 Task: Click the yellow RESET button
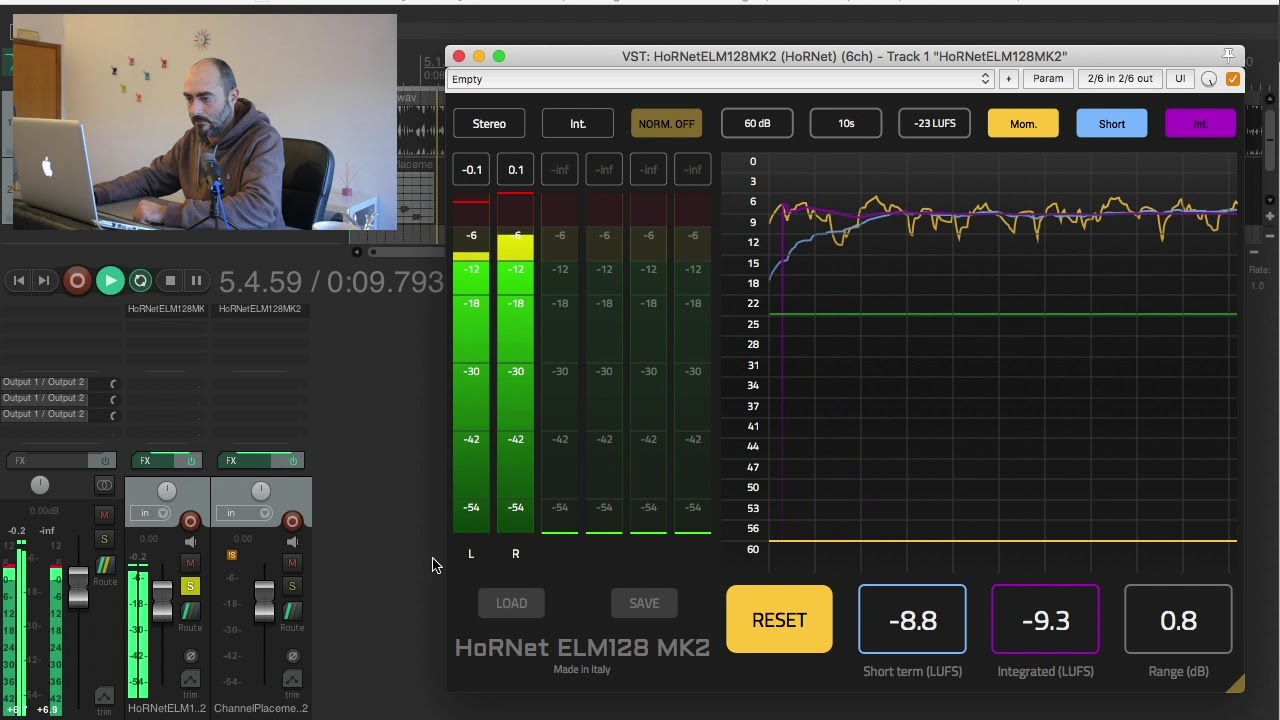(779, 620)
